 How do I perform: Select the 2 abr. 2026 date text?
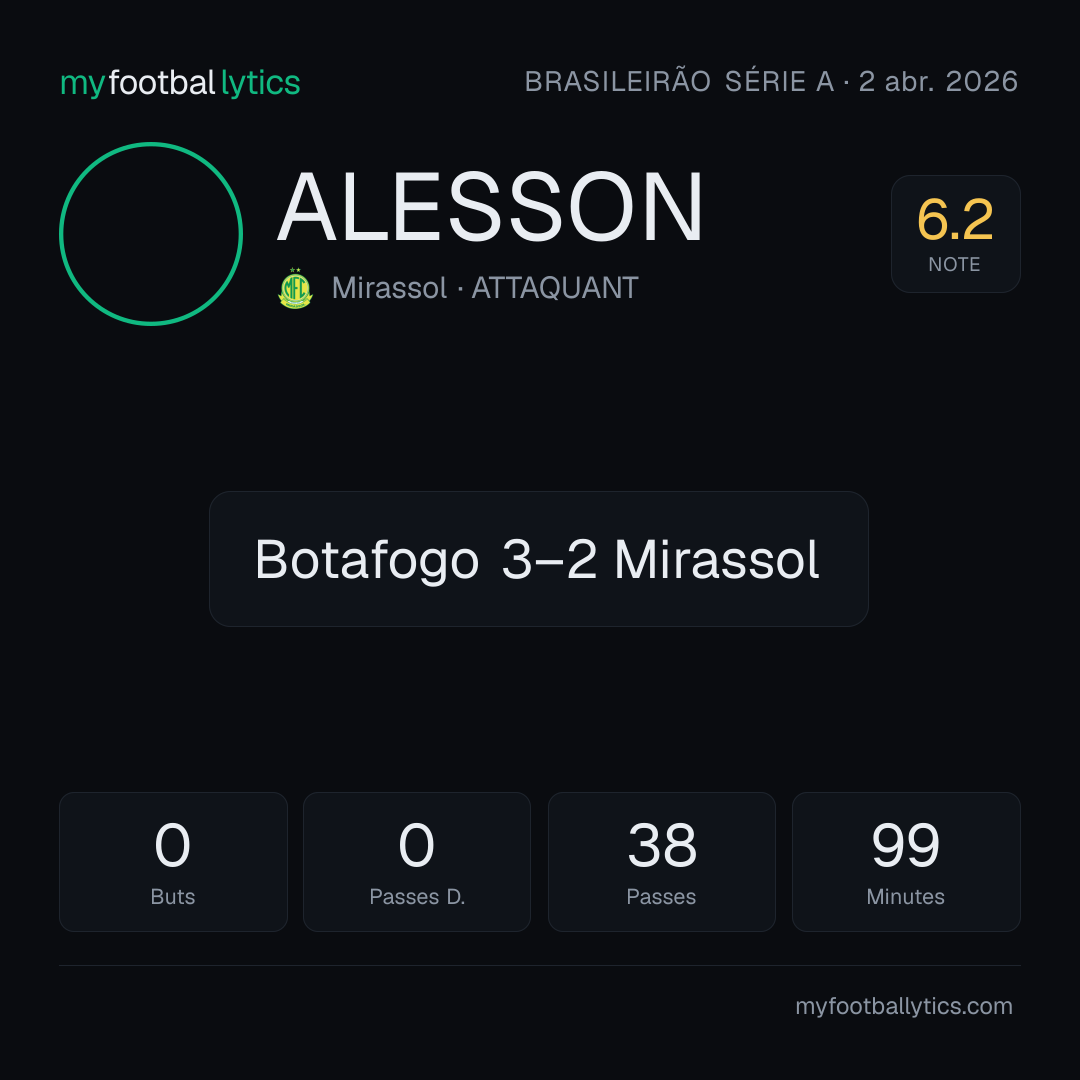[x=938, y=81]
